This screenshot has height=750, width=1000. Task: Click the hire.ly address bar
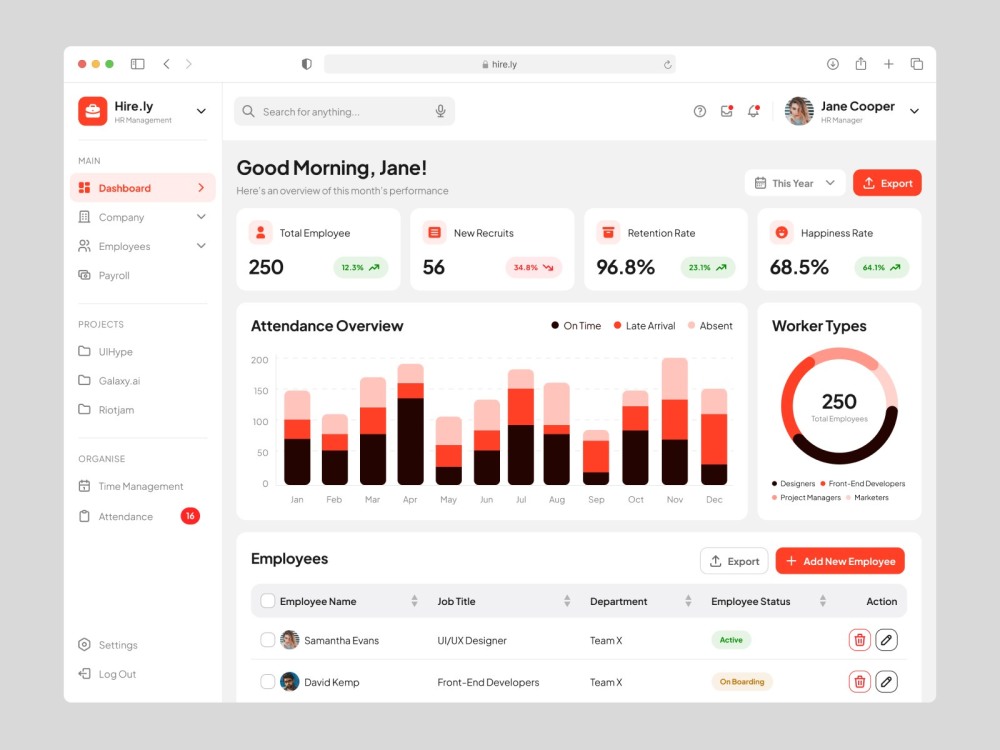coord(500,64)
